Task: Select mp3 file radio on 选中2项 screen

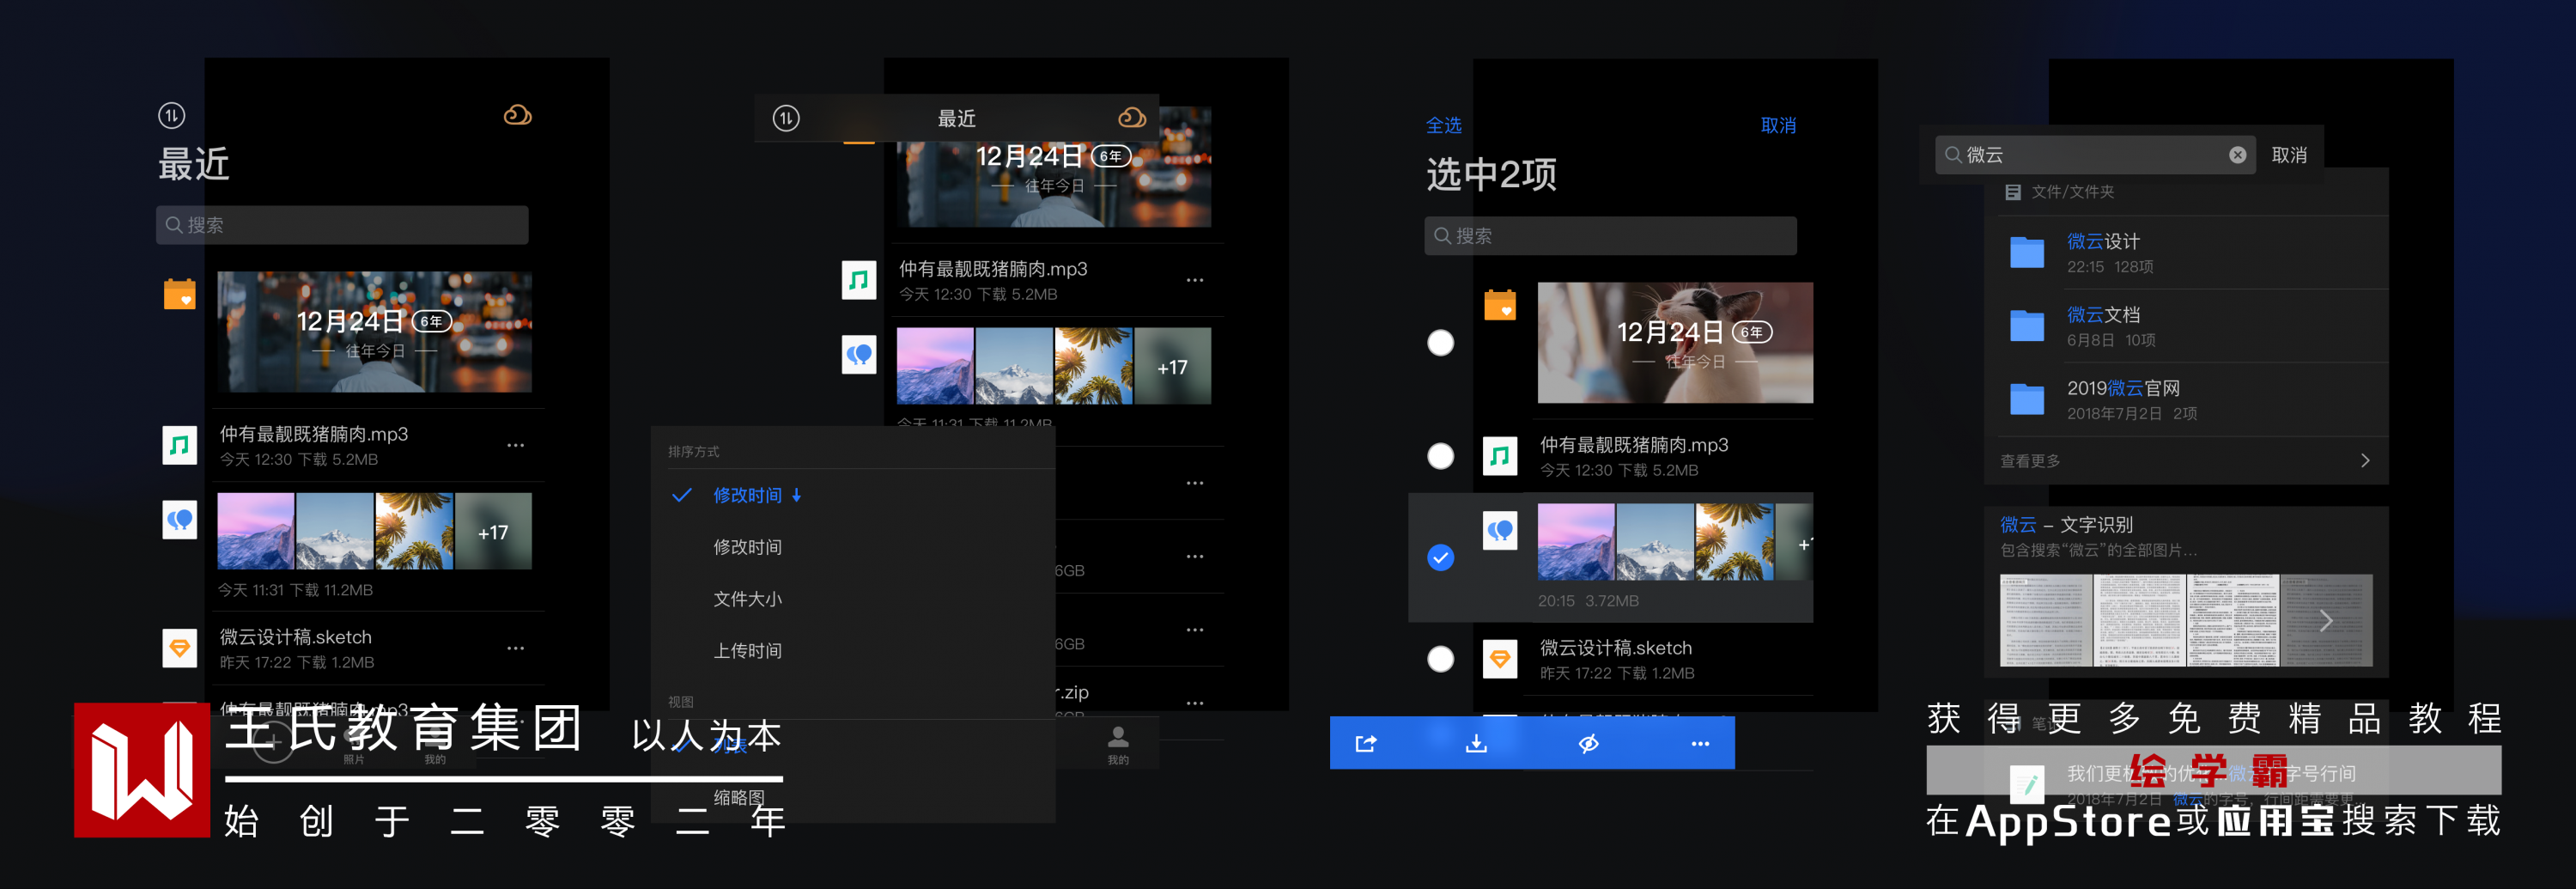Action: (x=1440, y=456)
